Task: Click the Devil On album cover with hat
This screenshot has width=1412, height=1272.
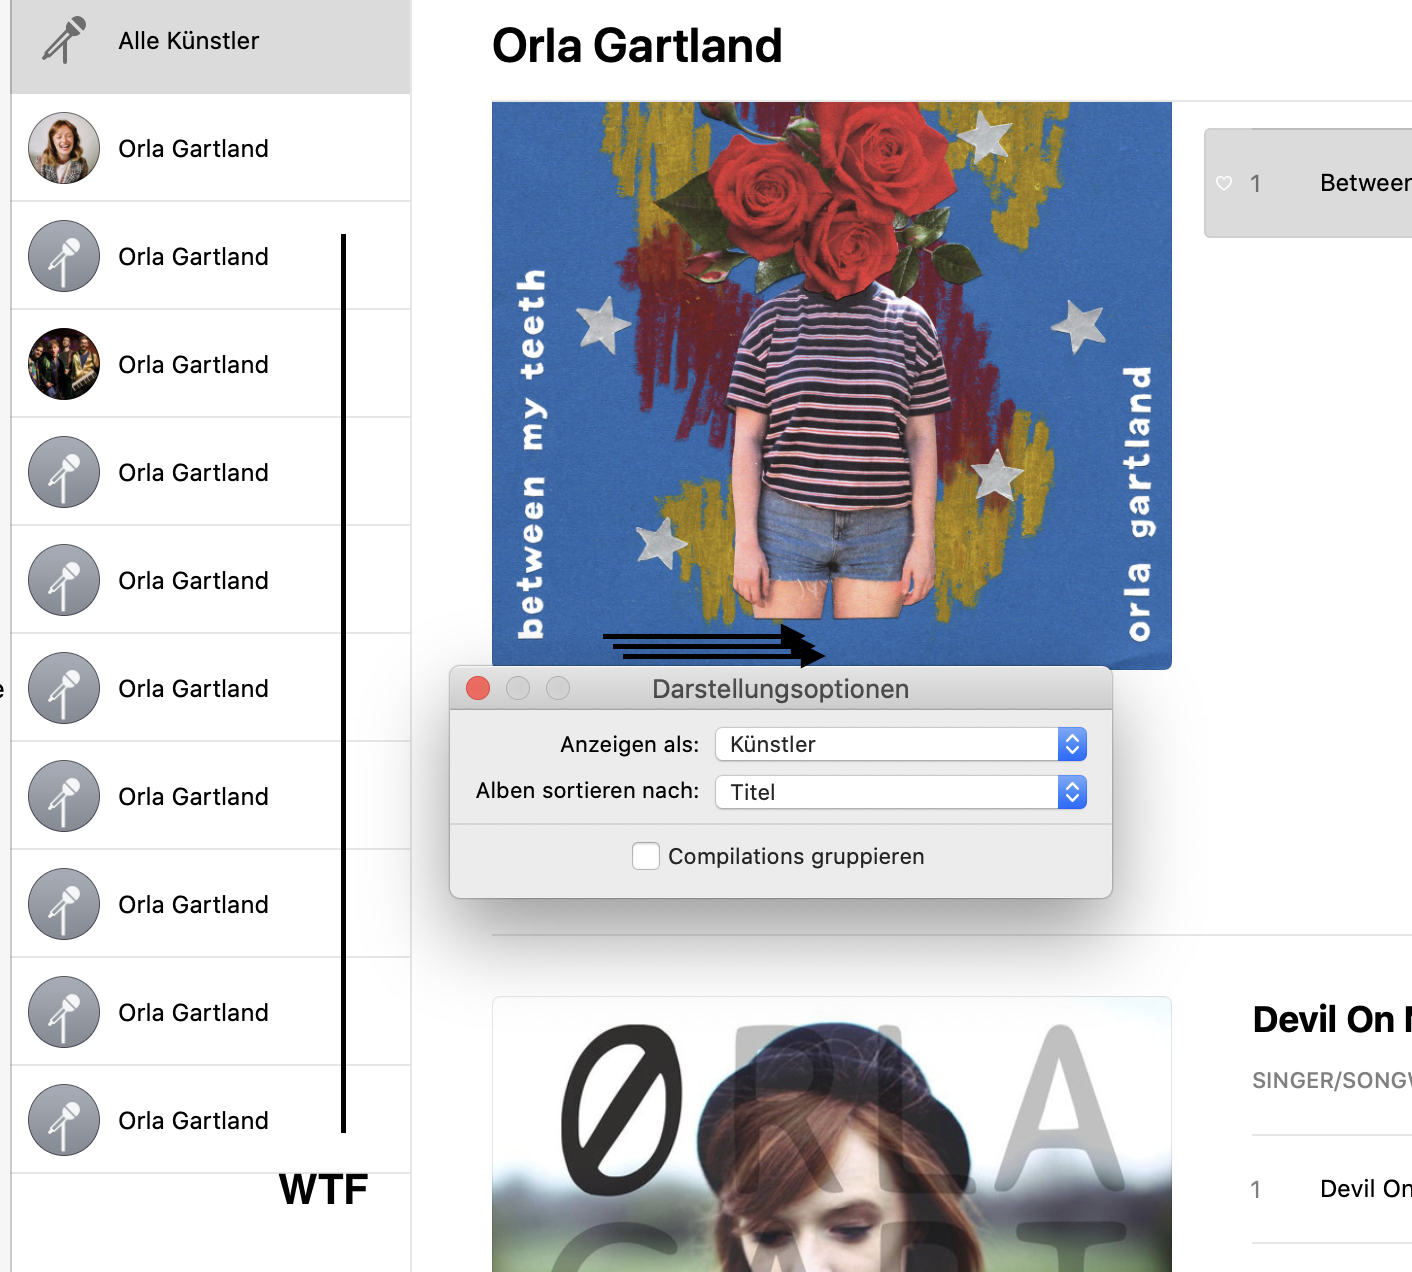Action: click(832, 1134)
